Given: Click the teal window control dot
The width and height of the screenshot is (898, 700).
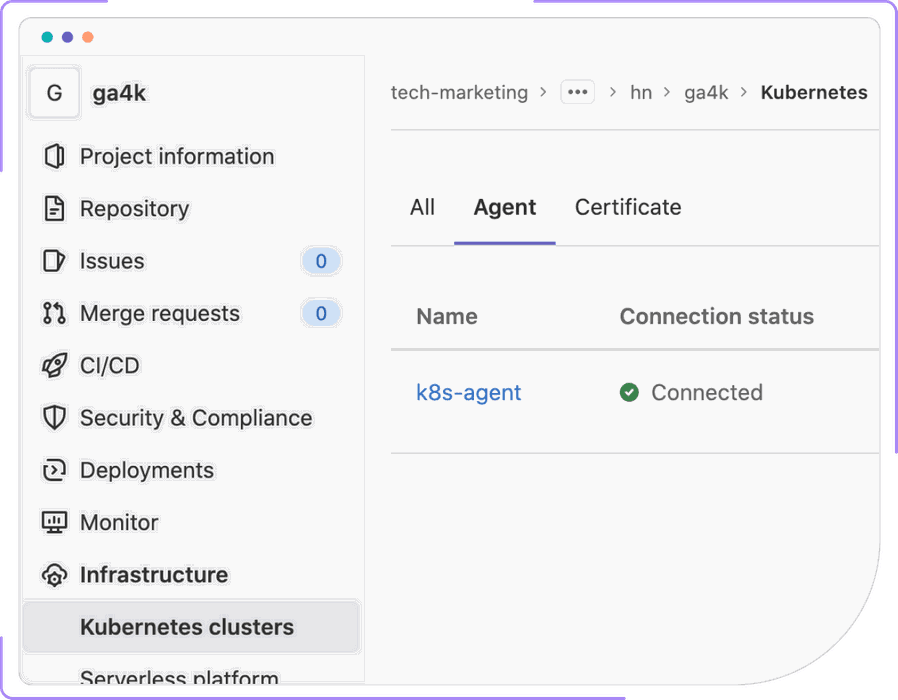Looking at the screenshot, I should tap(48, 37).
